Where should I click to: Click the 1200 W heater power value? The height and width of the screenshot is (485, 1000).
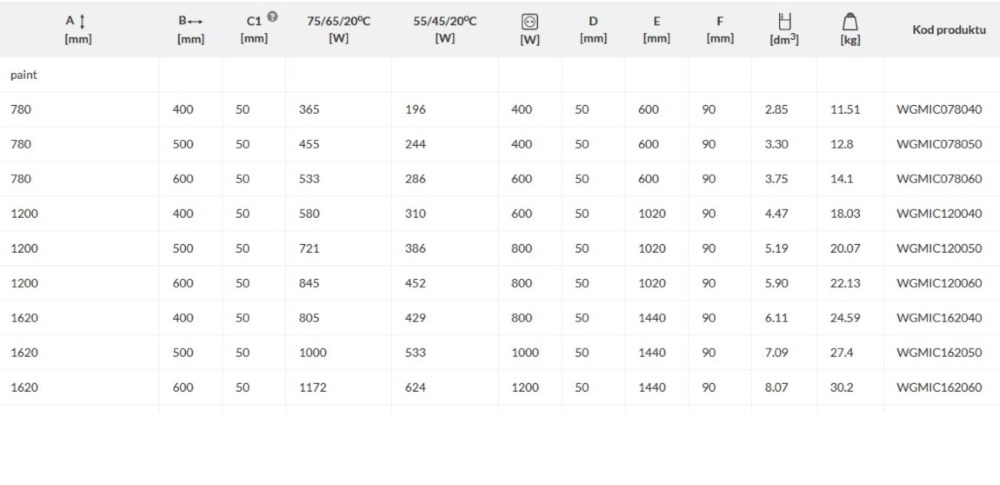(x=525, y=387)
